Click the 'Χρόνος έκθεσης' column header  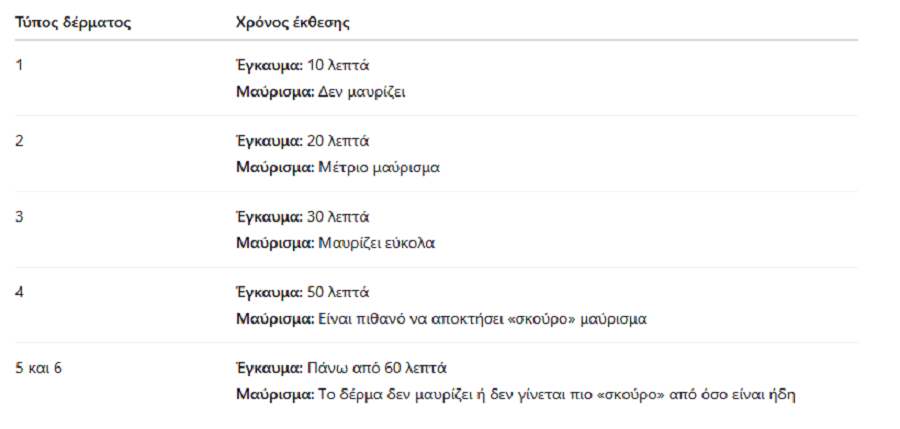(293, 23)
